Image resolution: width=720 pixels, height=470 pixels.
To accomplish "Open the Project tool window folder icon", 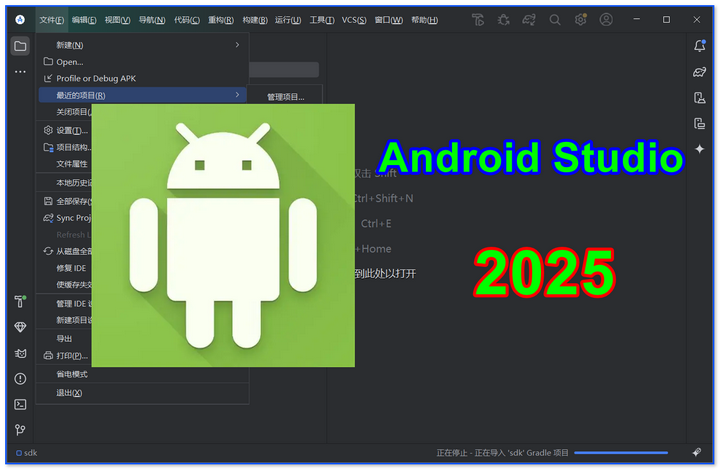I will (x=20, y=46).
